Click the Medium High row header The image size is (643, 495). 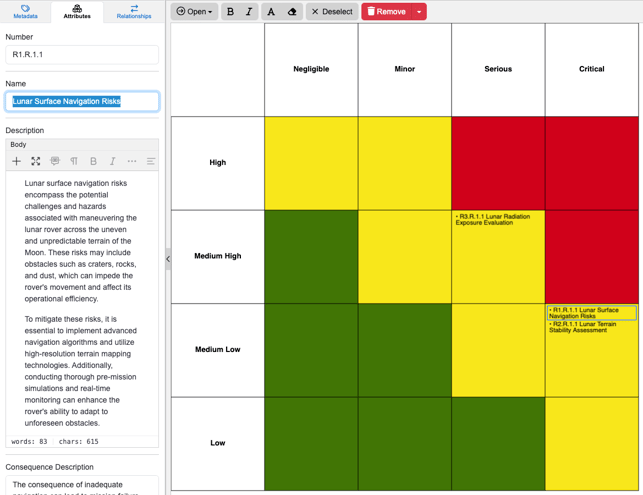(218, 257)
